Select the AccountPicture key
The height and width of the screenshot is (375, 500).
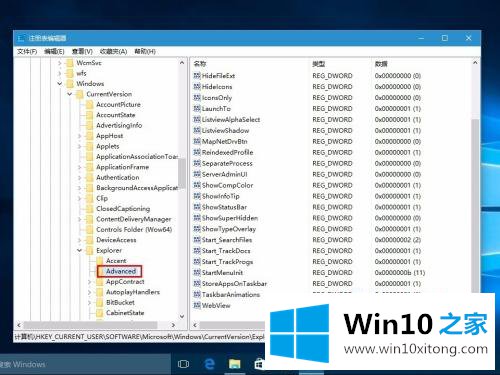118,104
